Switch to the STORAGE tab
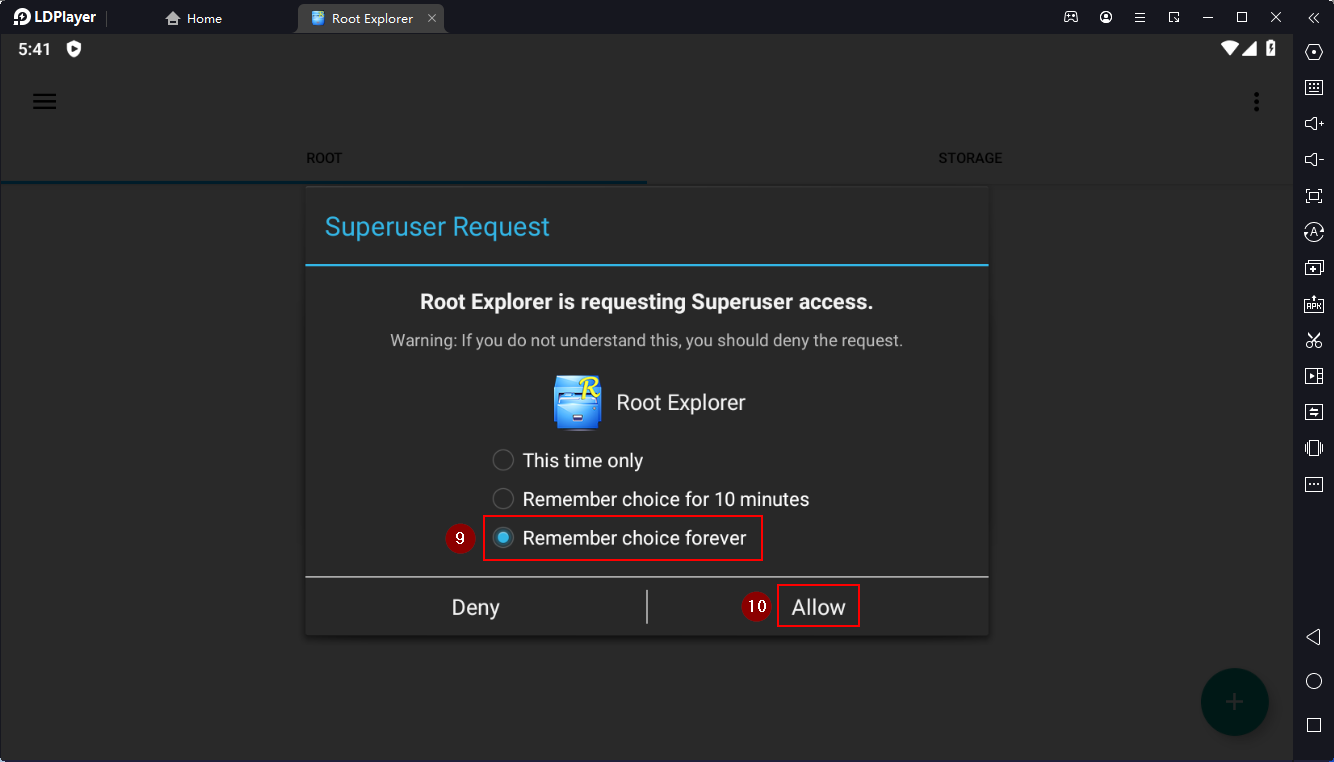The image size is (1334, 762). coord(970,158)
